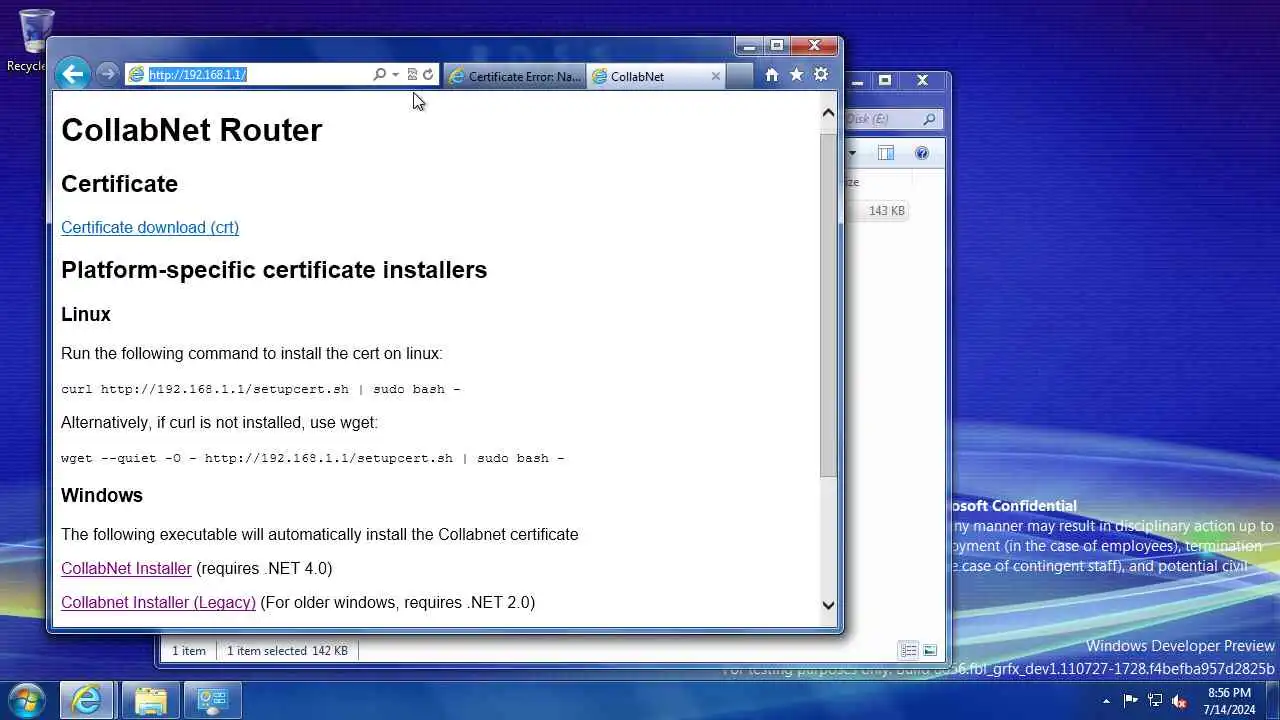Open the Certificate download (crt) link
The image size is (1280, 720).
click(x=150, y=227)
